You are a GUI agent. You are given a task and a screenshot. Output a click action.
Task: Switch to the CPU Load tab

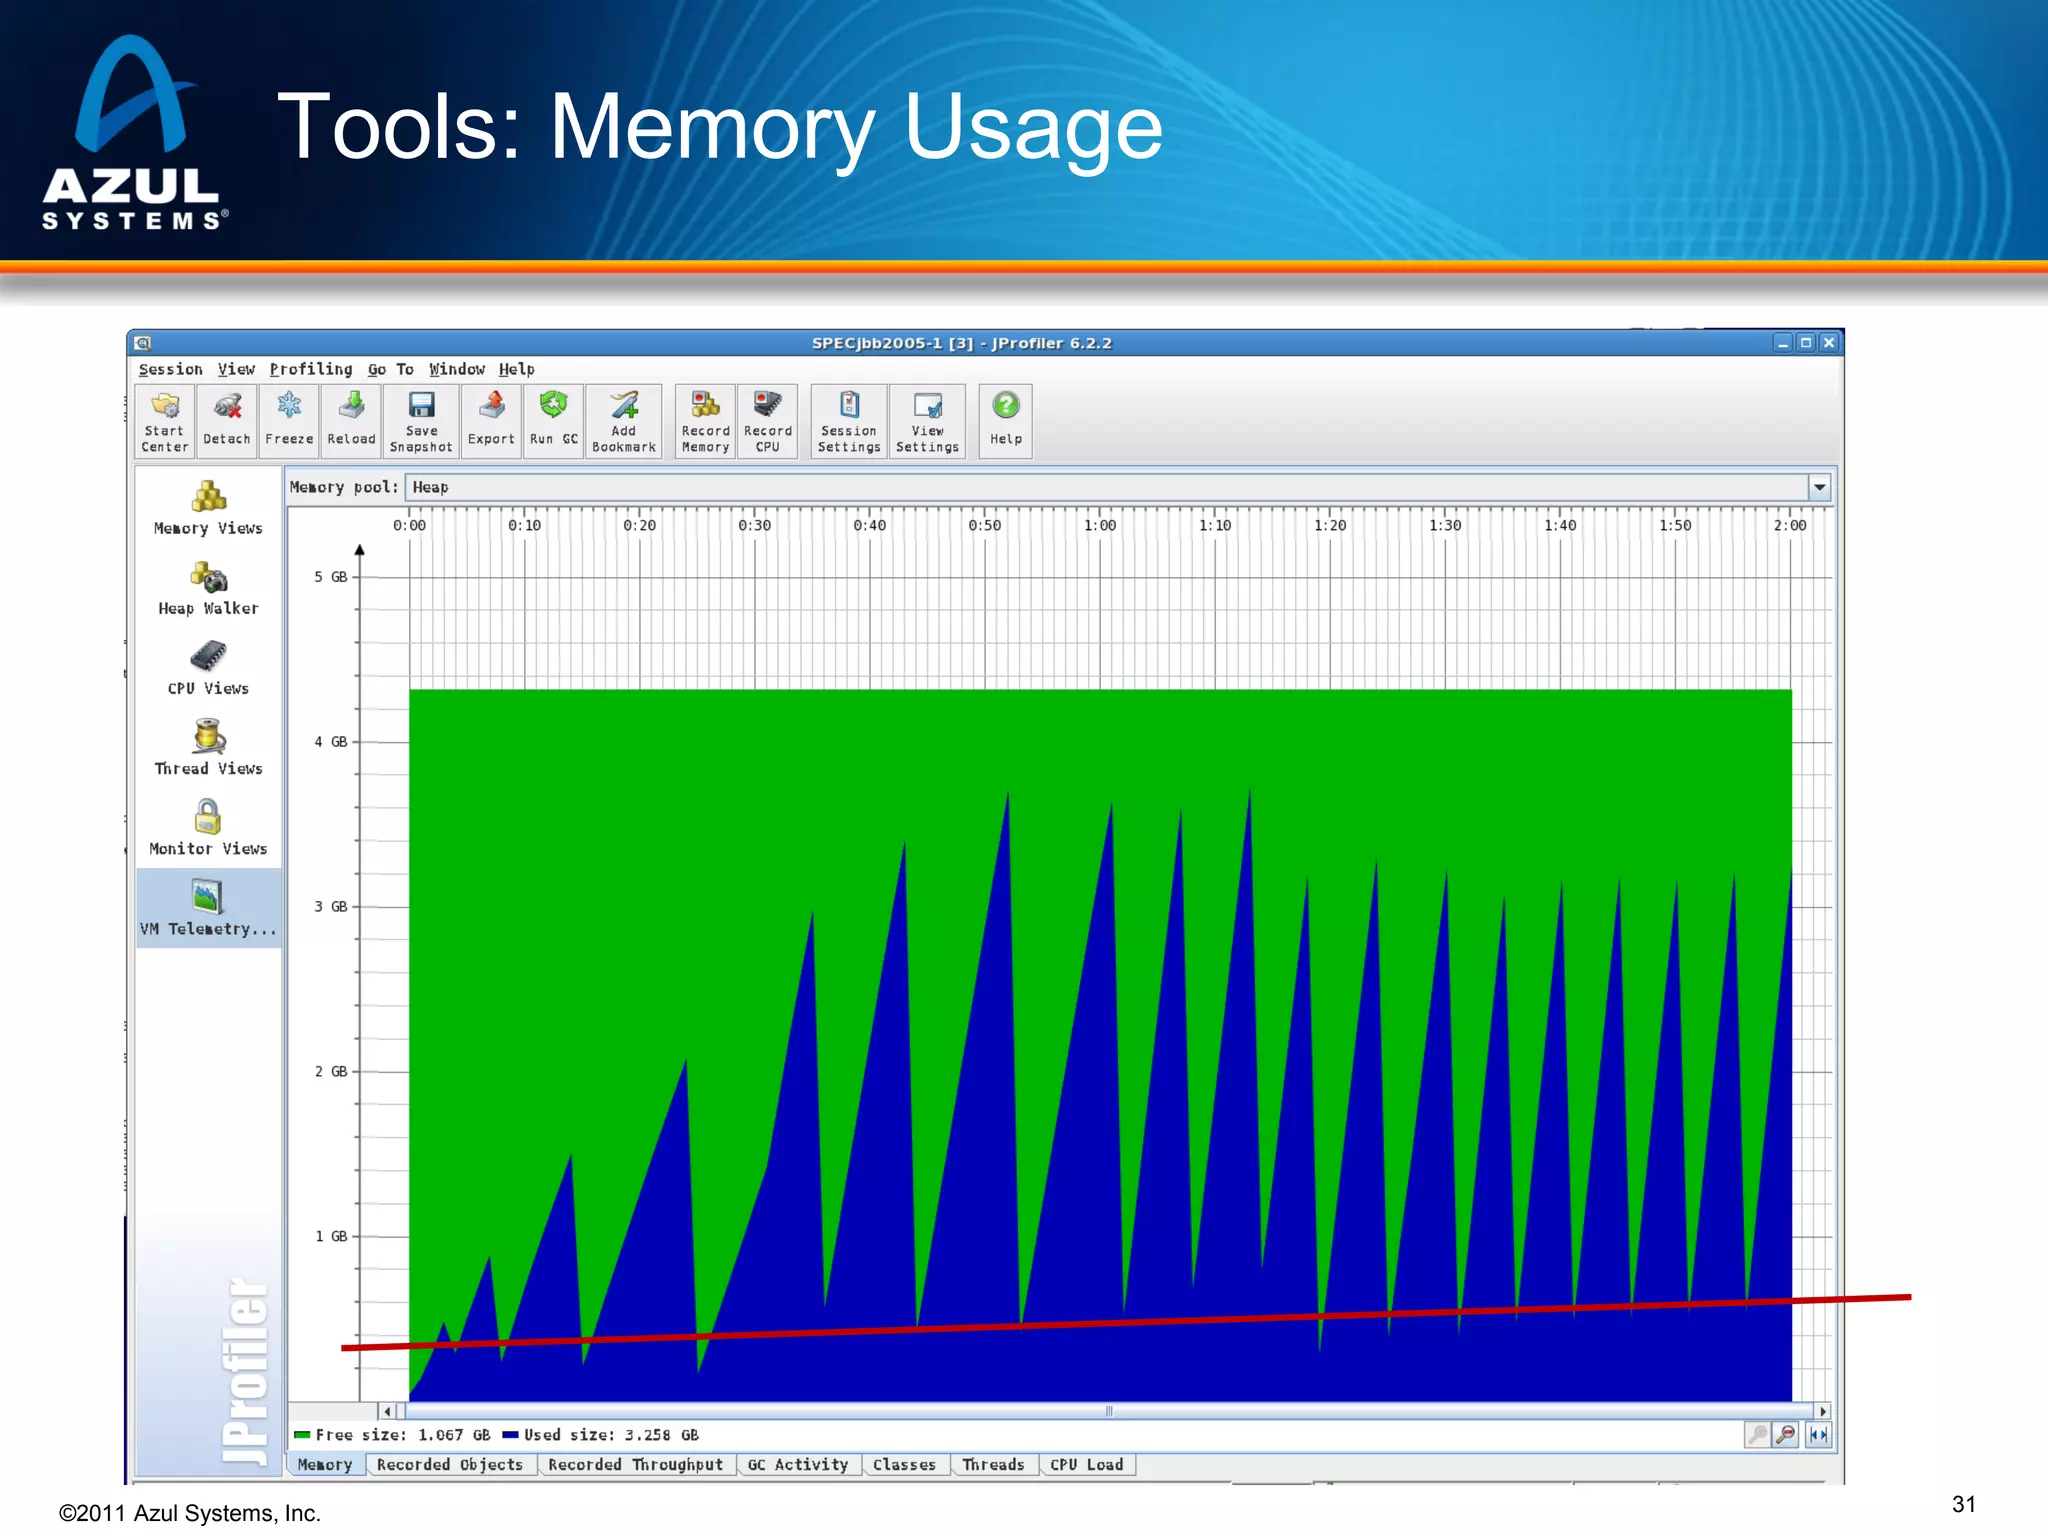[x=1086, y=1464]
